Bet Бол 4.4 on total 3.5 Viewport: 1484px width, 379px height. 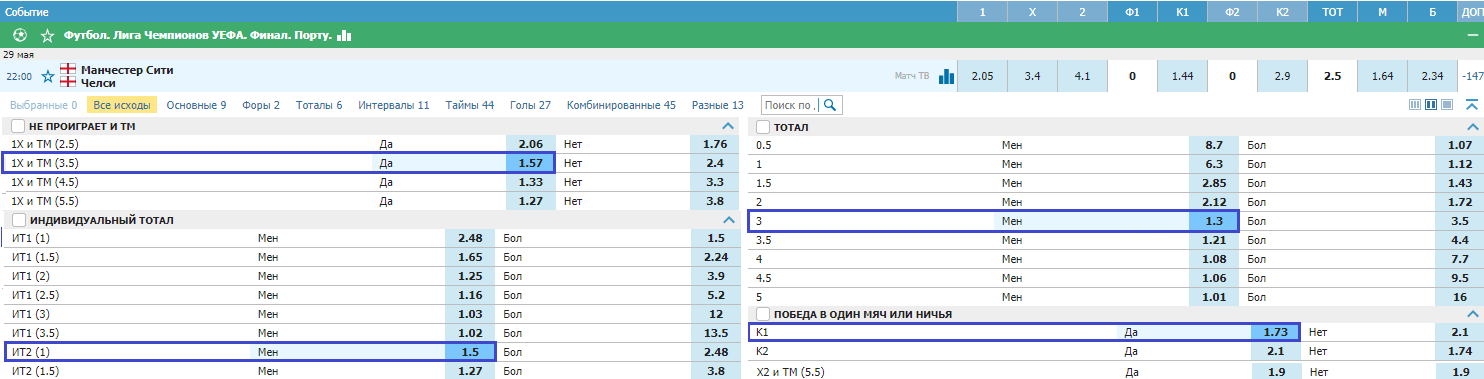click(1459, 240)
